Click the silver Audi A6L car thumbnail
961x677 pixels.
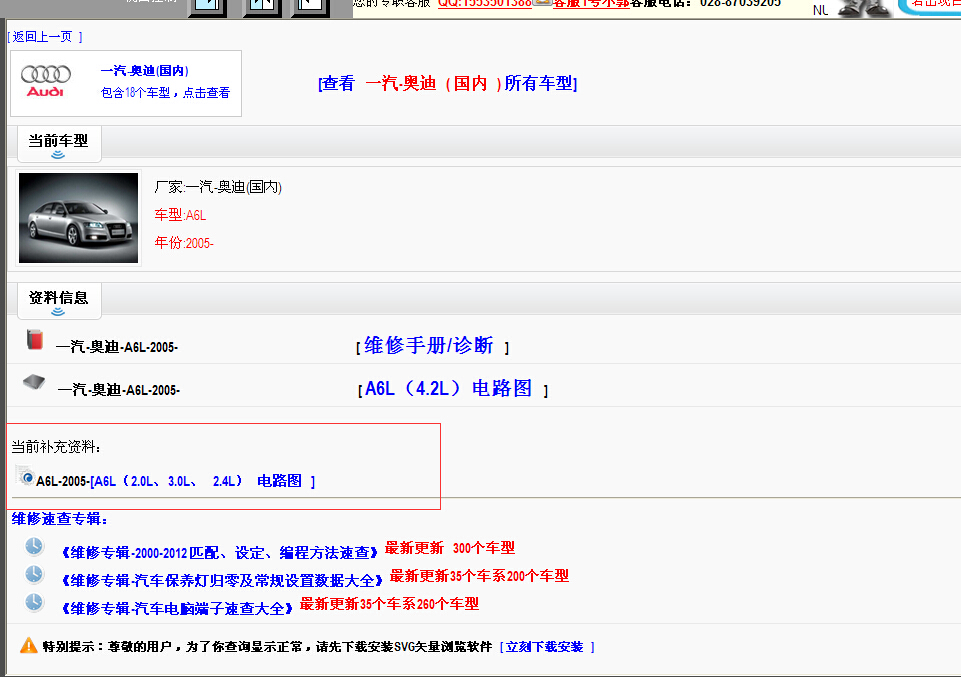tap(78, 218)
